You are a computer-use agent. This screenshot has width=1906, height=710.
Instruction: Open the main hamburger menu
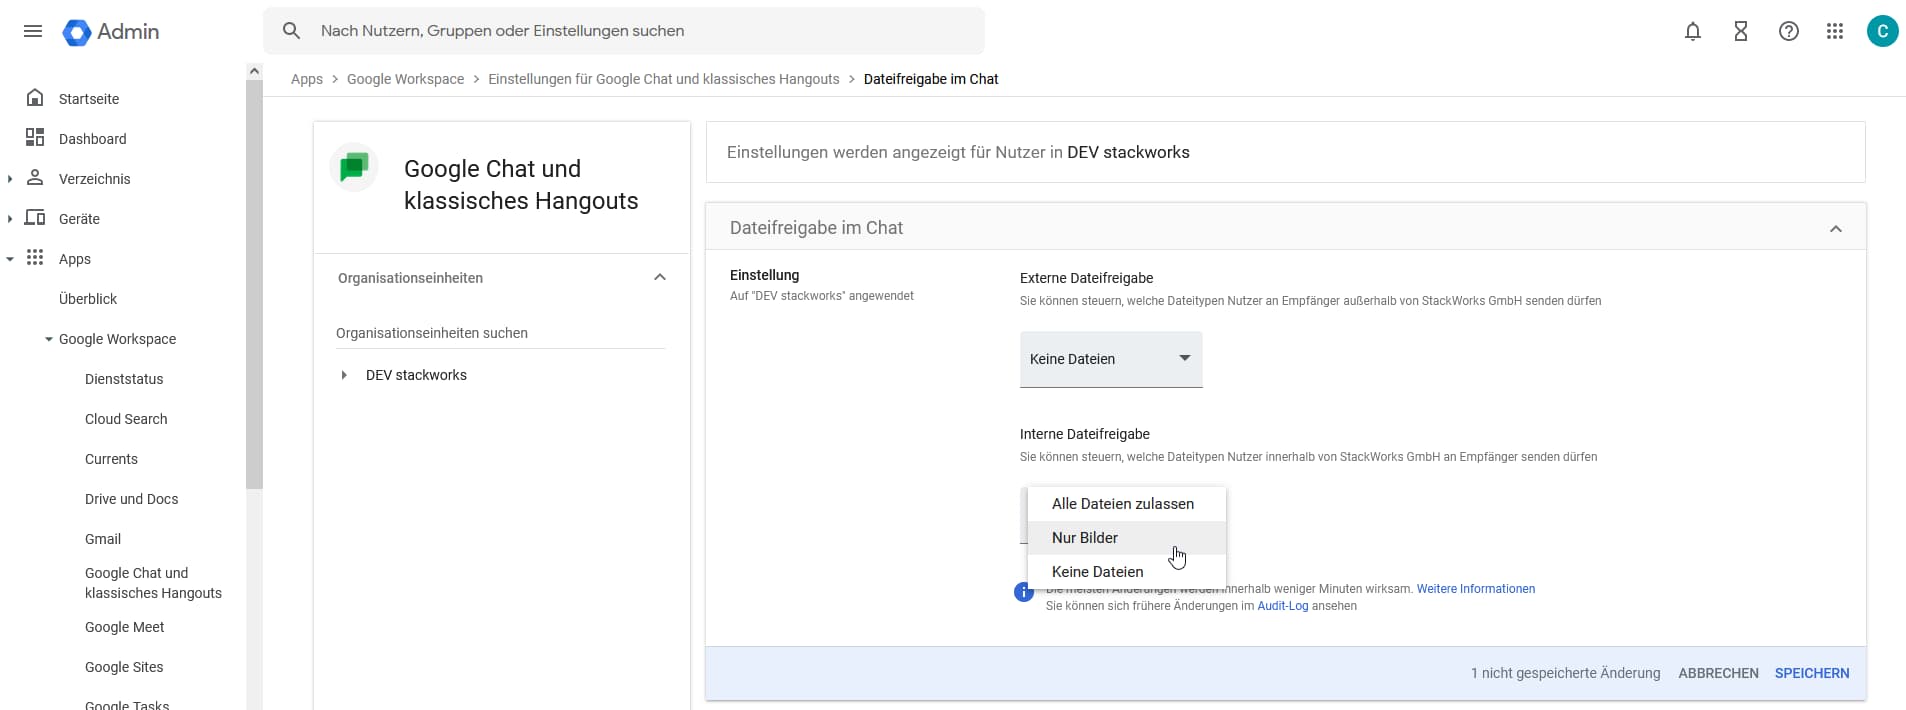[33, 31]
